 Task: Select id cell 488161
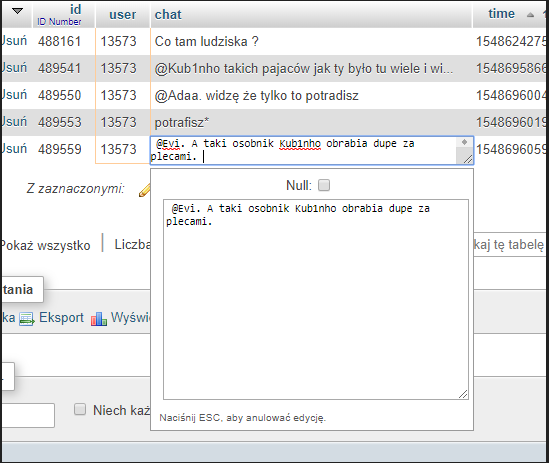(x=60, y=41)
